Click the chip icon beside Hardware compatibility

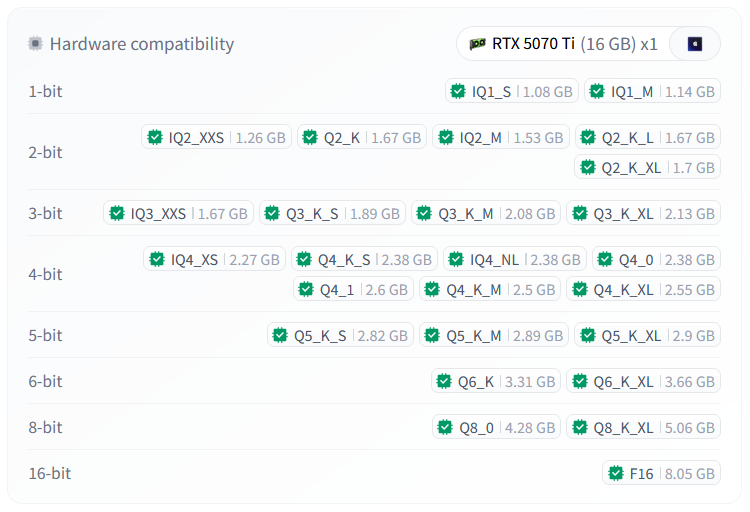point(35,44)
